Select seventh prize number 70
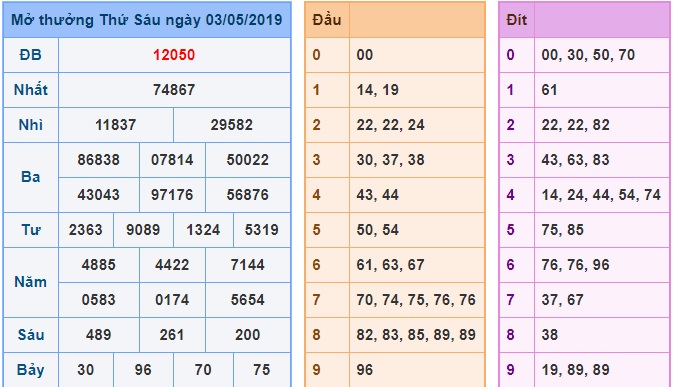The width and height of the screenshot is (677, 387). click(x=203, y=370)
